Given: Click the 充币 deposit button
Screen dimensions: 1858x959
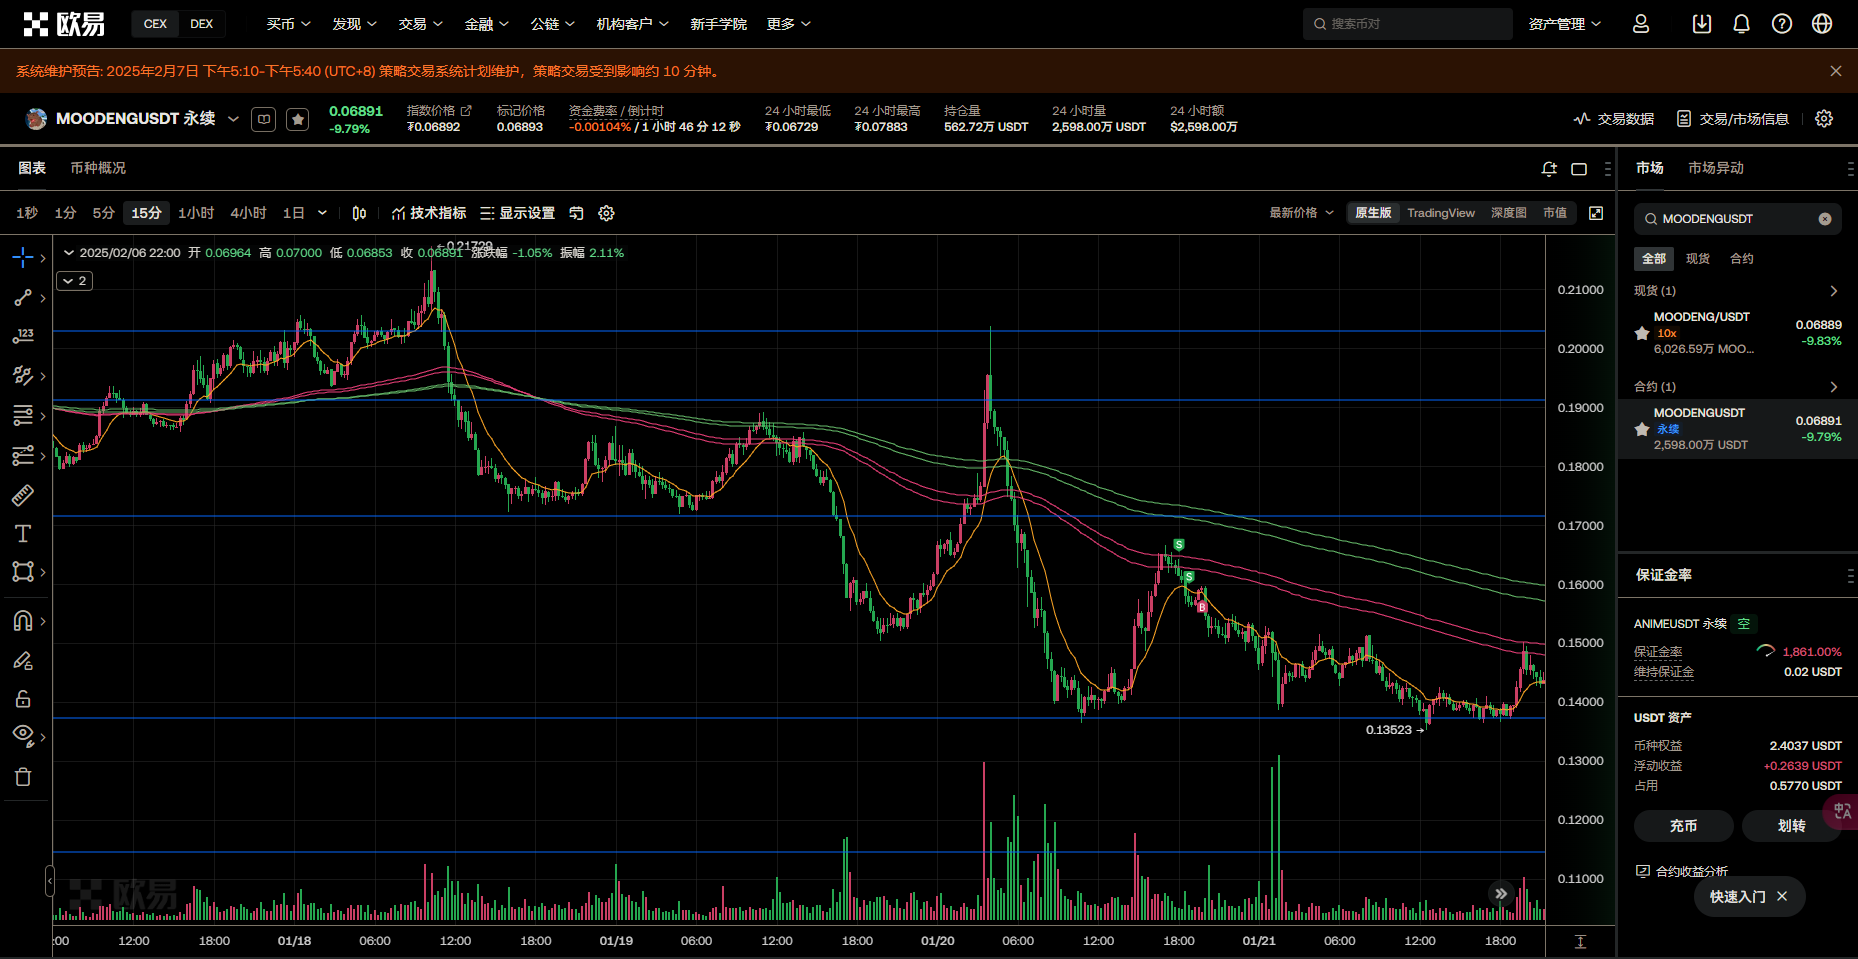Looking at the screenshot, I should 1684,826.
